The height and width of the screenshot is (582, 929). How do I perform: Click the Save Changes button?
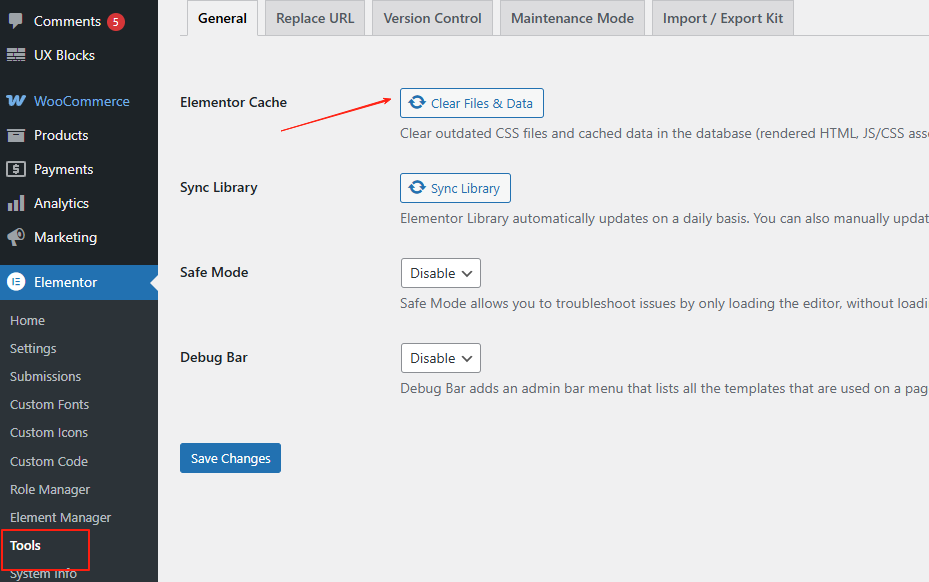(x=230, y=458)
